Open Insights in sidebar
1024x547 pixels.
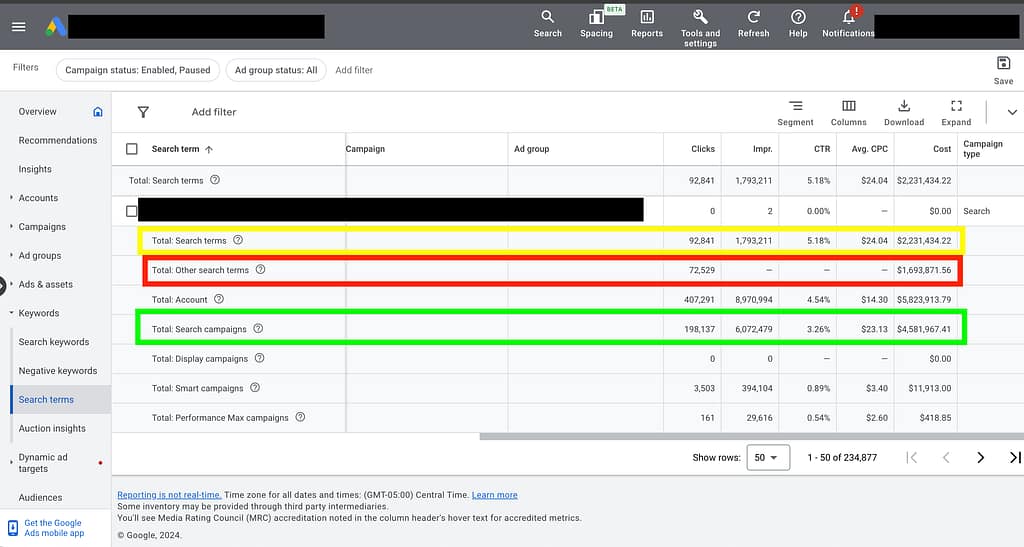(x=35, y=169)
